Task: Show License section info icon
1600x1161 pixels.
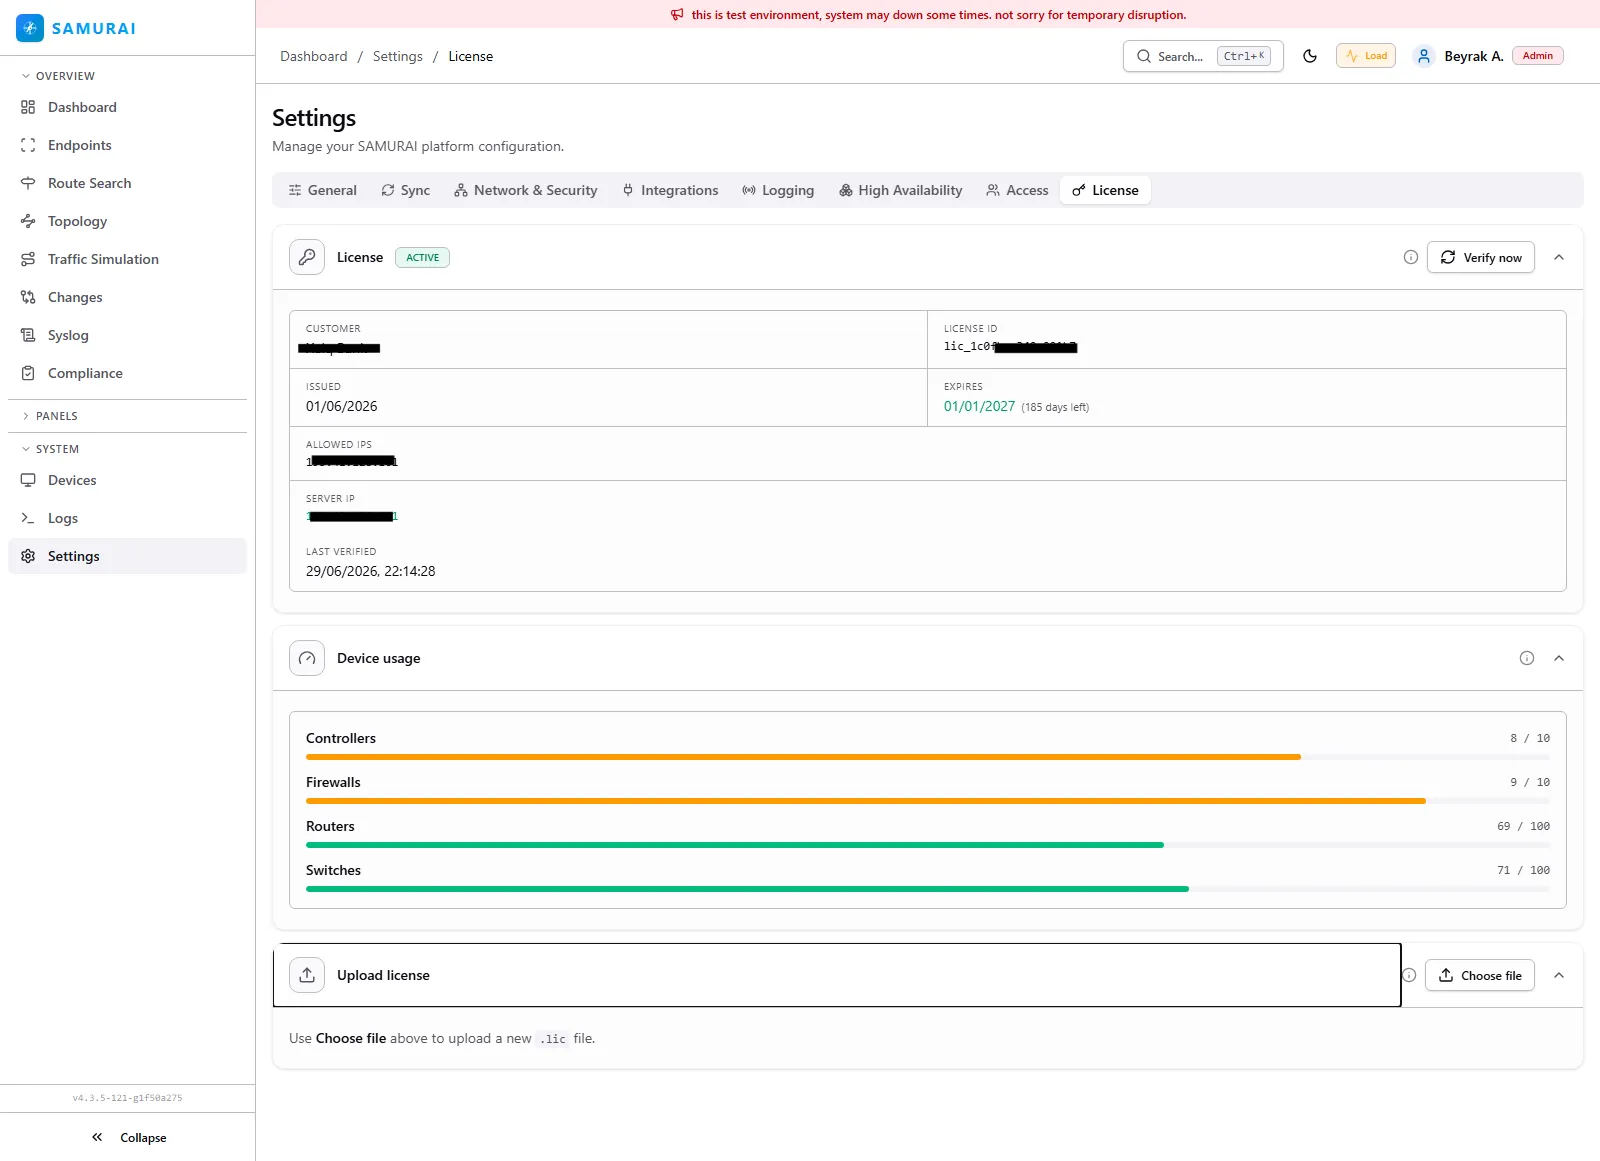Action: click(x=1411, y=257)
